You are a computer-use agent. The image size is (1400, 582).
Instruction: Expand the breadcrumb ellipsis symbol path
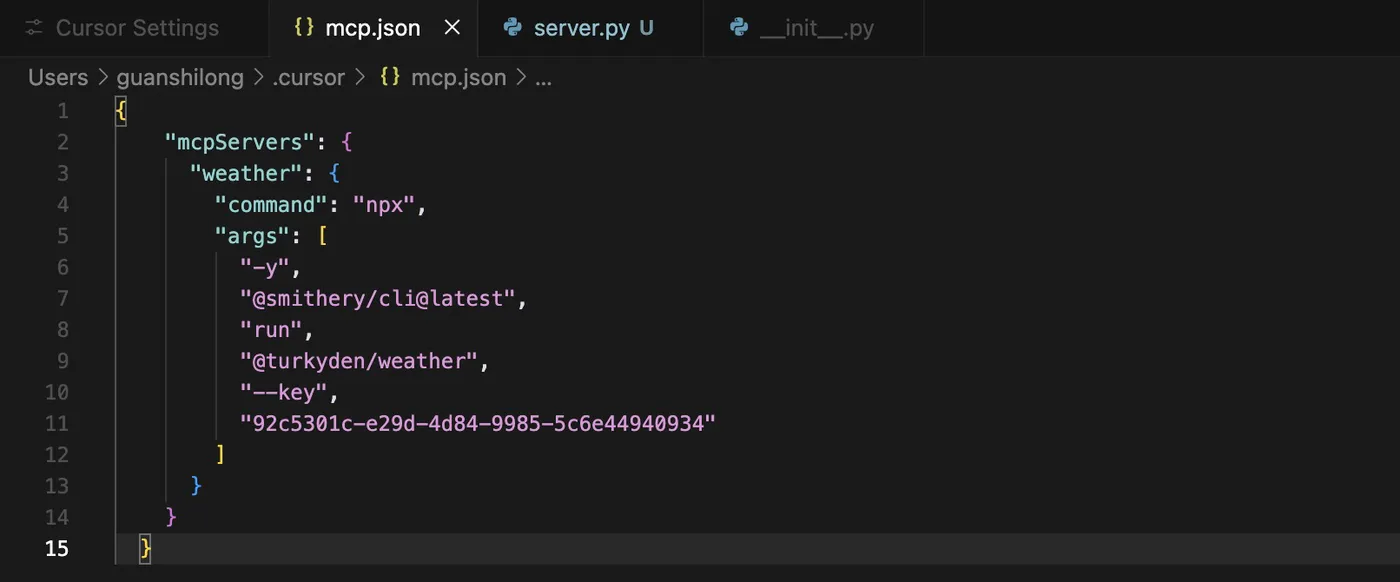[543, 78]
